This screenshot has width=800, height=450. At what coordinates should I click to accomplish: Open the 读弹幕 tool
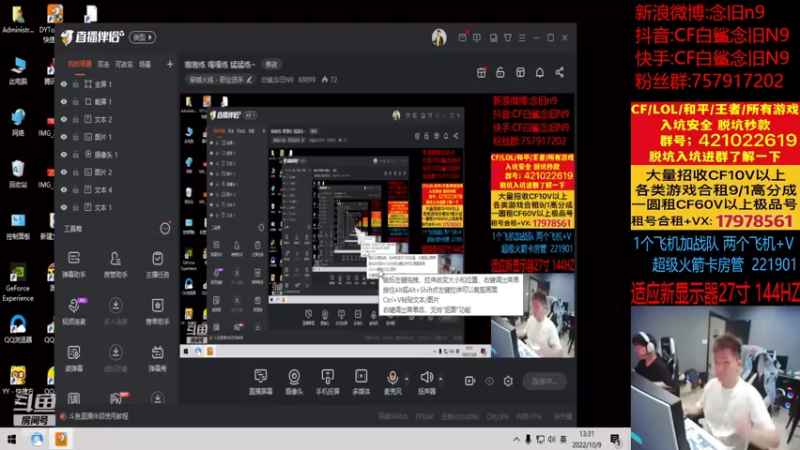coord(74,358)
